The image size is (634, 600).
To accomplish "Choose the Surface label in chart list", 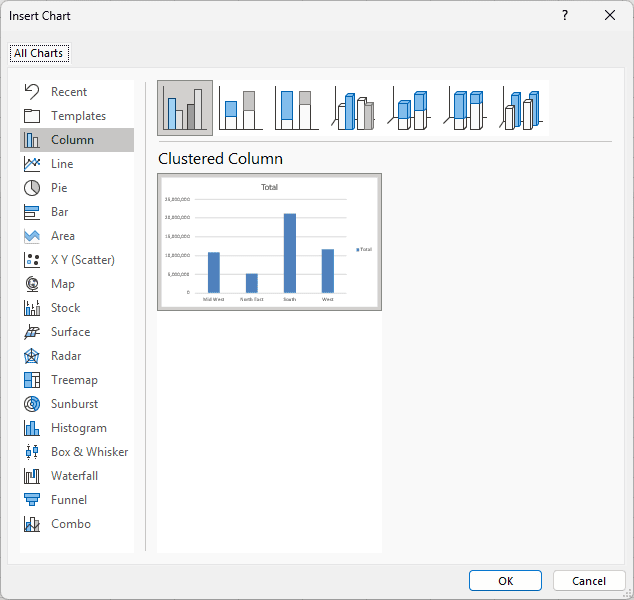I will pos(71,332).
